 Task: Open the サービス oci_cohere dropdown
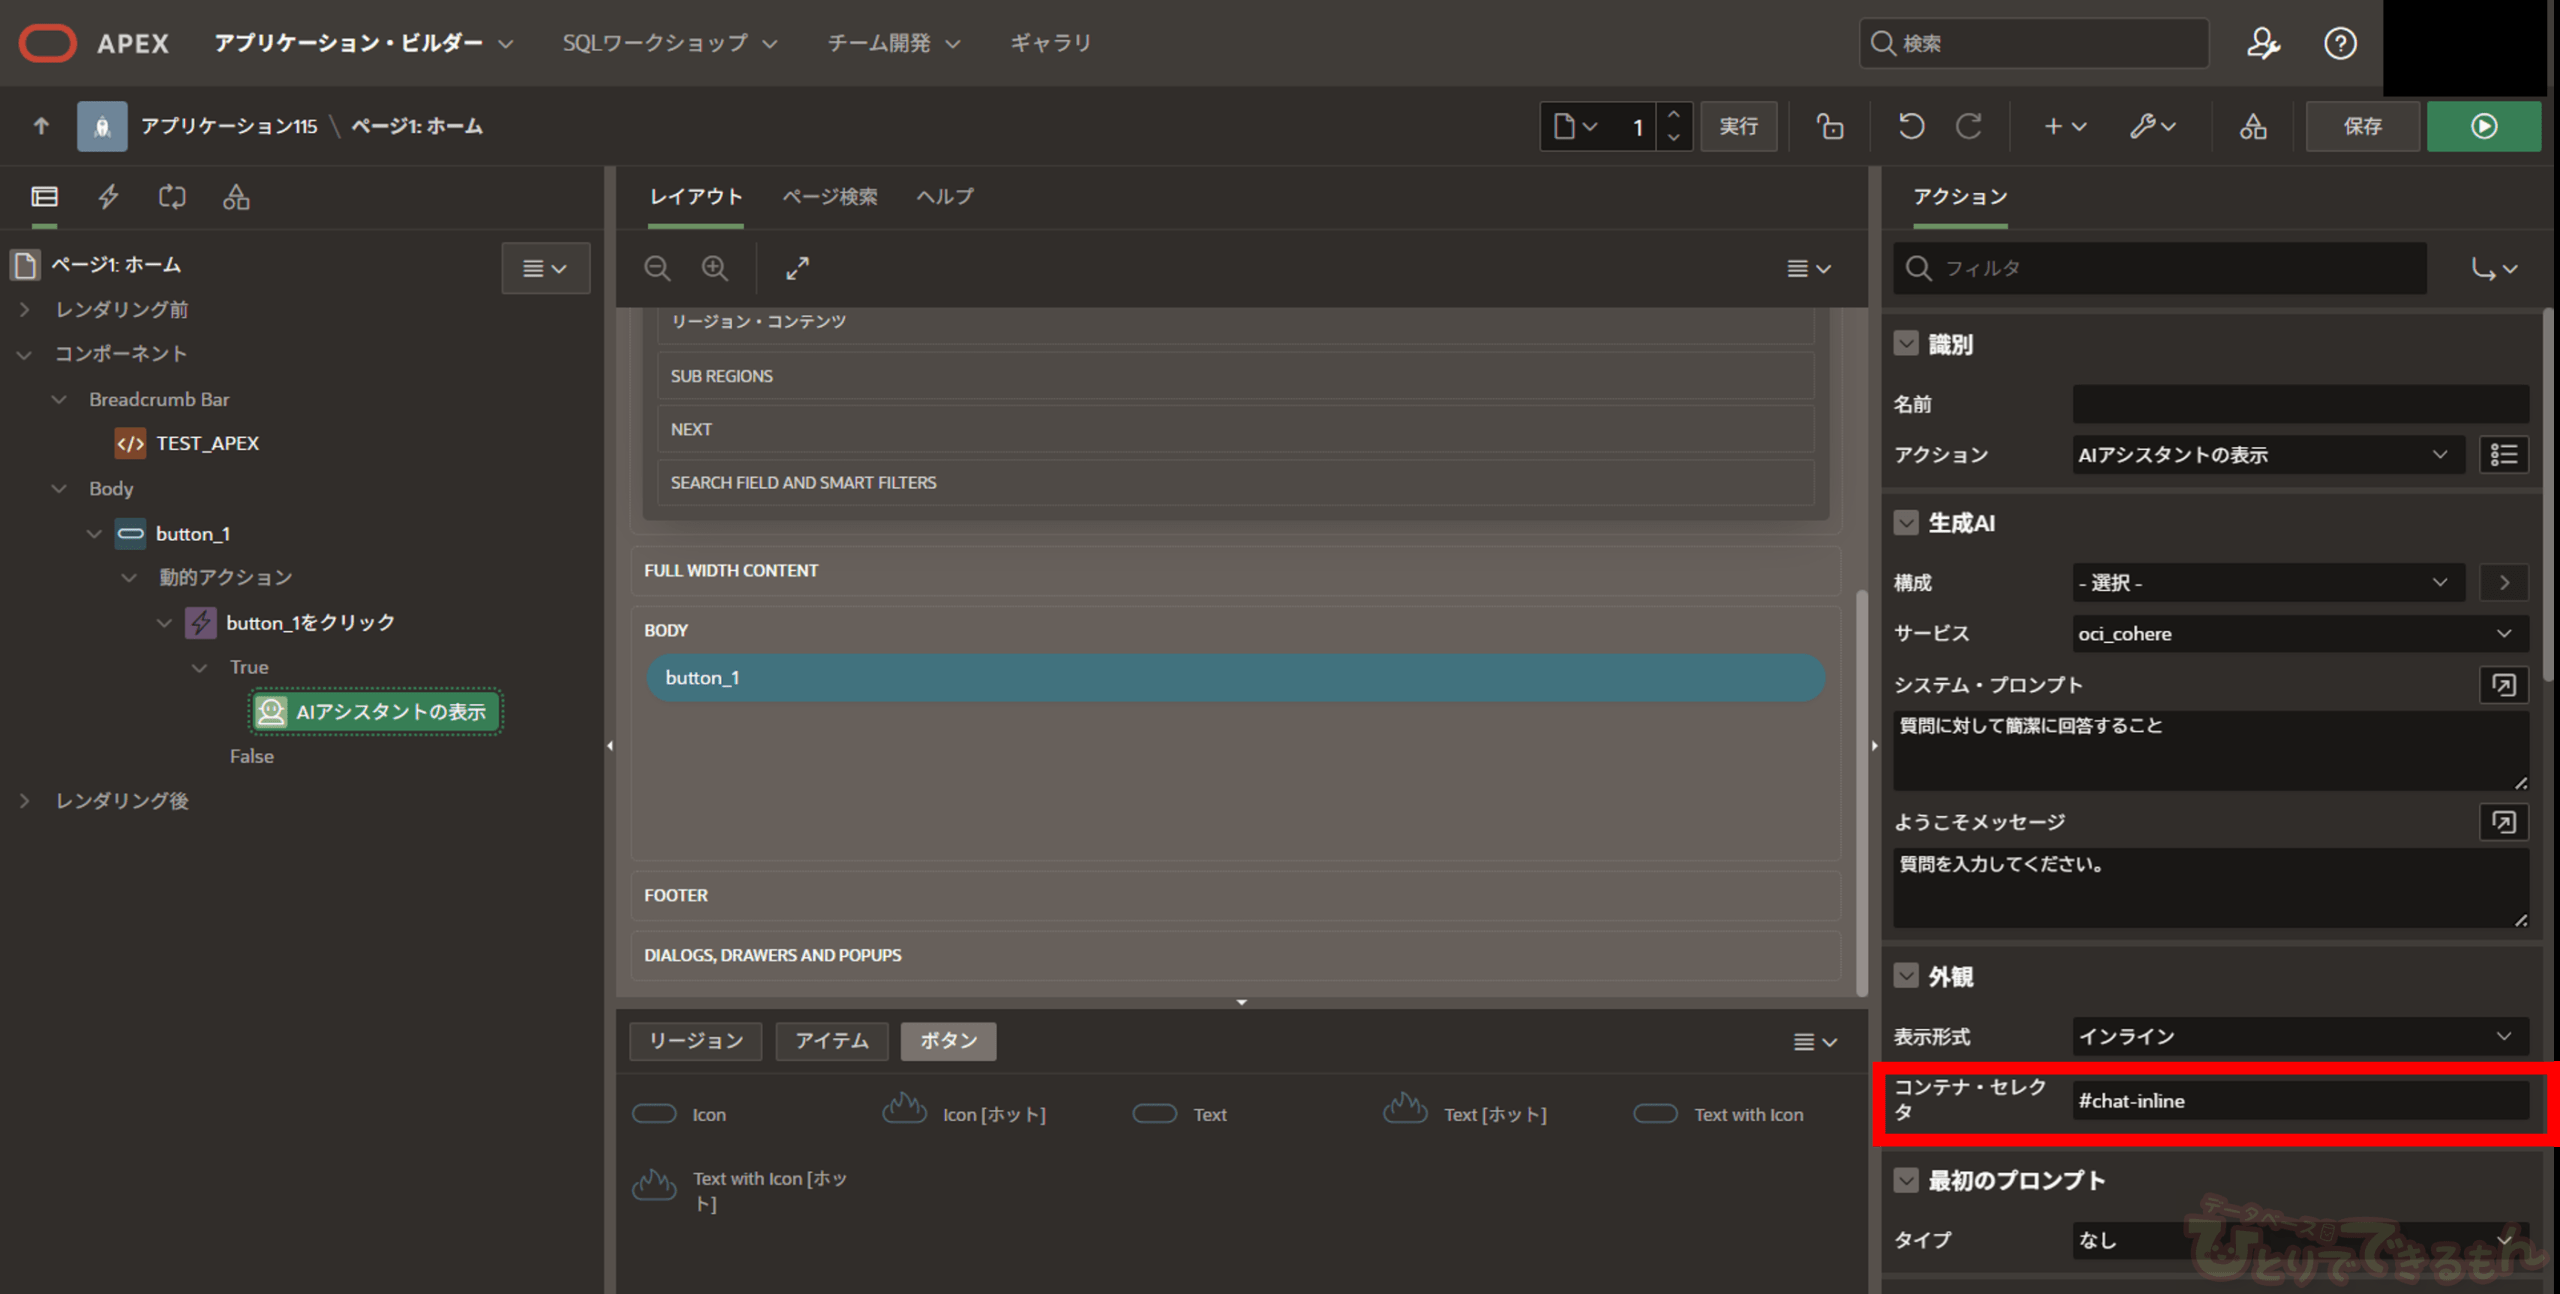2298,633
